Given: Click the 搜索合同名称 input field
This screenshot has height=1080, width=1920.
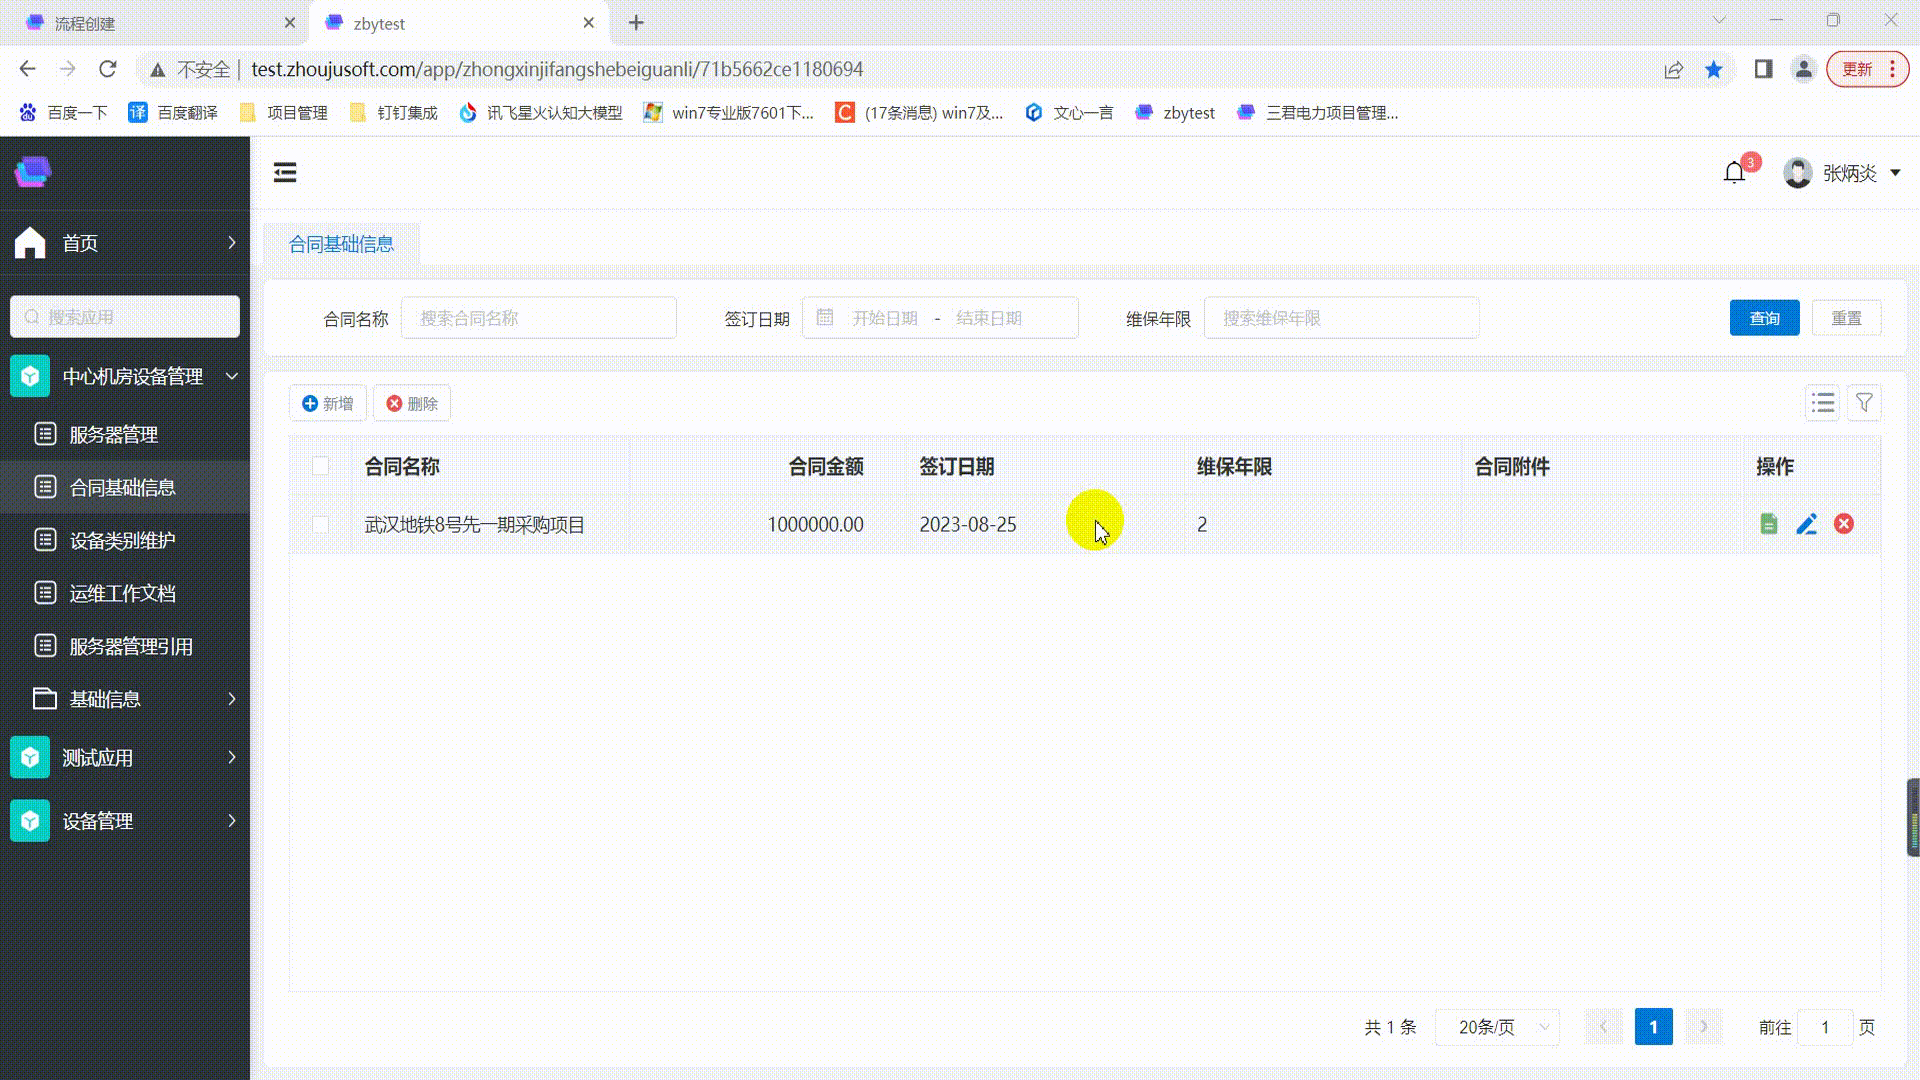Looking at the screenshot, I should pyautogui.click(x=538, y=318).
